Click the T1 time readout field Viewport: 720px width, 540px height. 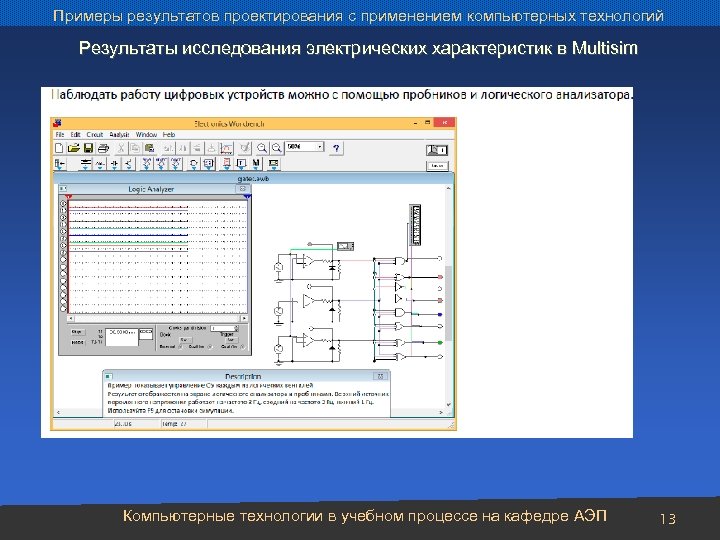(122, 332)
